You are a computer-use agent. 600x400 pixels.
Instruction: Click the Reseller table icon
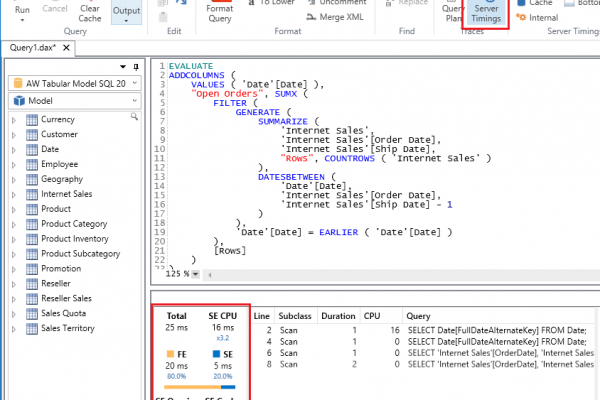pyautogui.click(x=32, y=284)
